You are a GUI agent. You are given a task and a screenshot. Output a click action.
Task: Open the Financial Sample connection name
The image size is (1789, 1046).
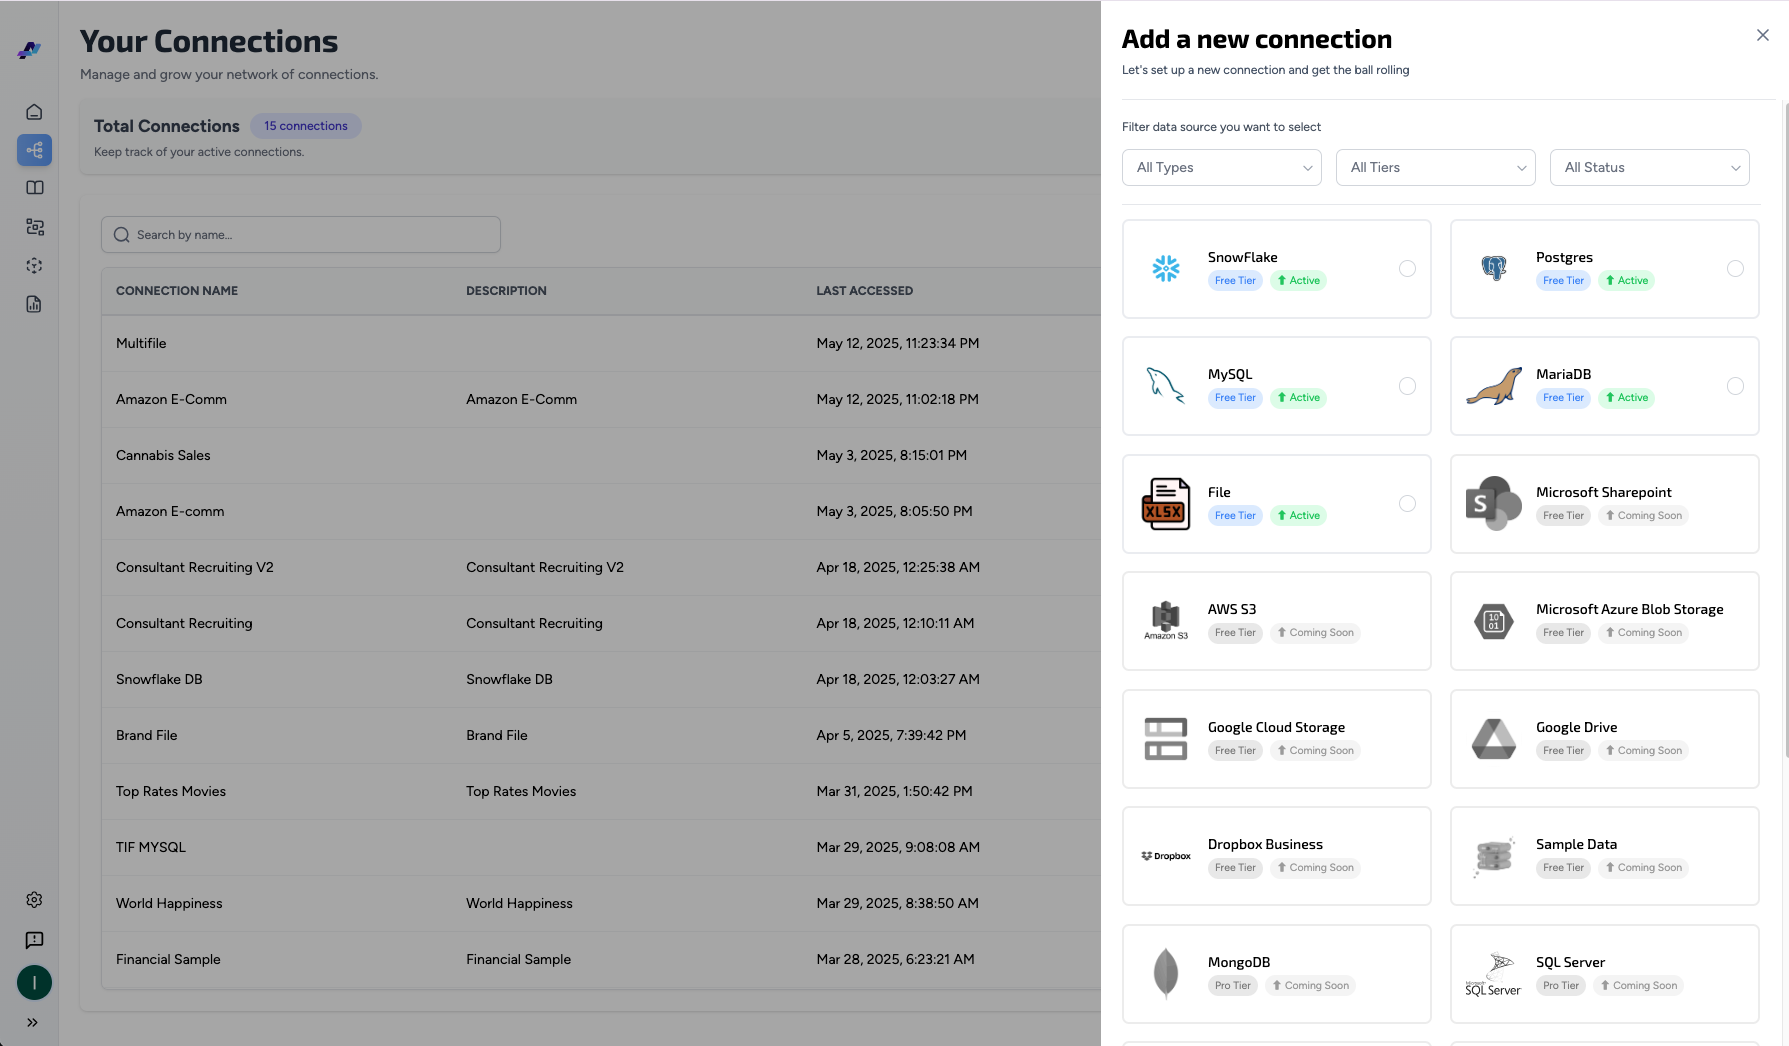pyautogui.click(x=168, y=959)
